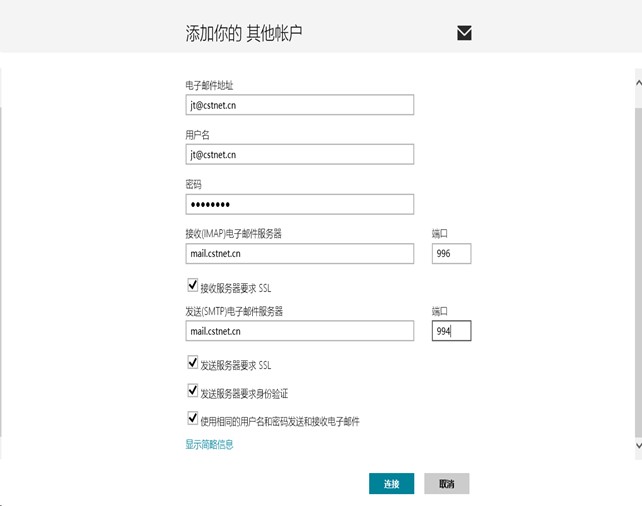Screen dimensions: 642x506
Task: Click the vertical scrollbar thumb
Action: tap(638, 272)
